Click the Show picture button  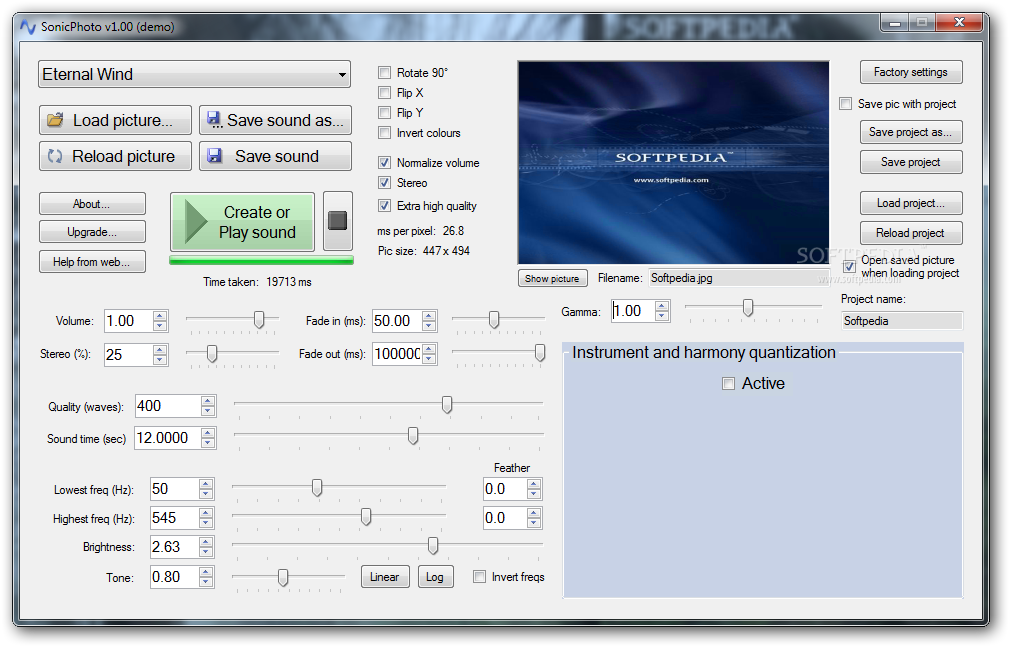pyautogui.click(x=553, y=278)
